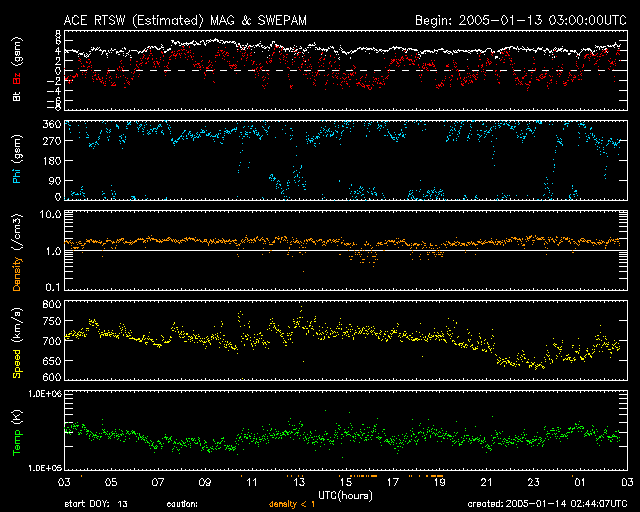The width and height of the screenshot is (640, 512).
Task: Click the 'start DOY: 13' text
Action: [95, 503]
